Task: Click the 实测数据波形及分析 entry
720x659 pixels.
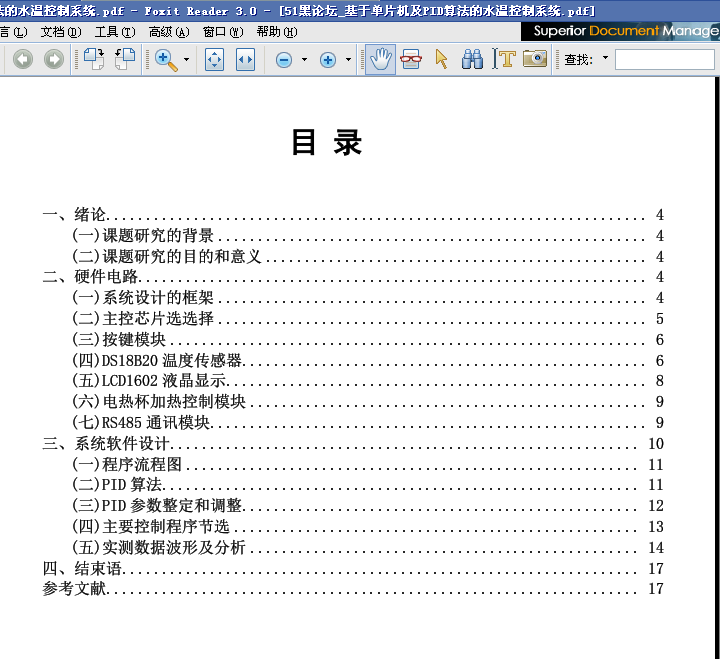Action: click(368, 547)
